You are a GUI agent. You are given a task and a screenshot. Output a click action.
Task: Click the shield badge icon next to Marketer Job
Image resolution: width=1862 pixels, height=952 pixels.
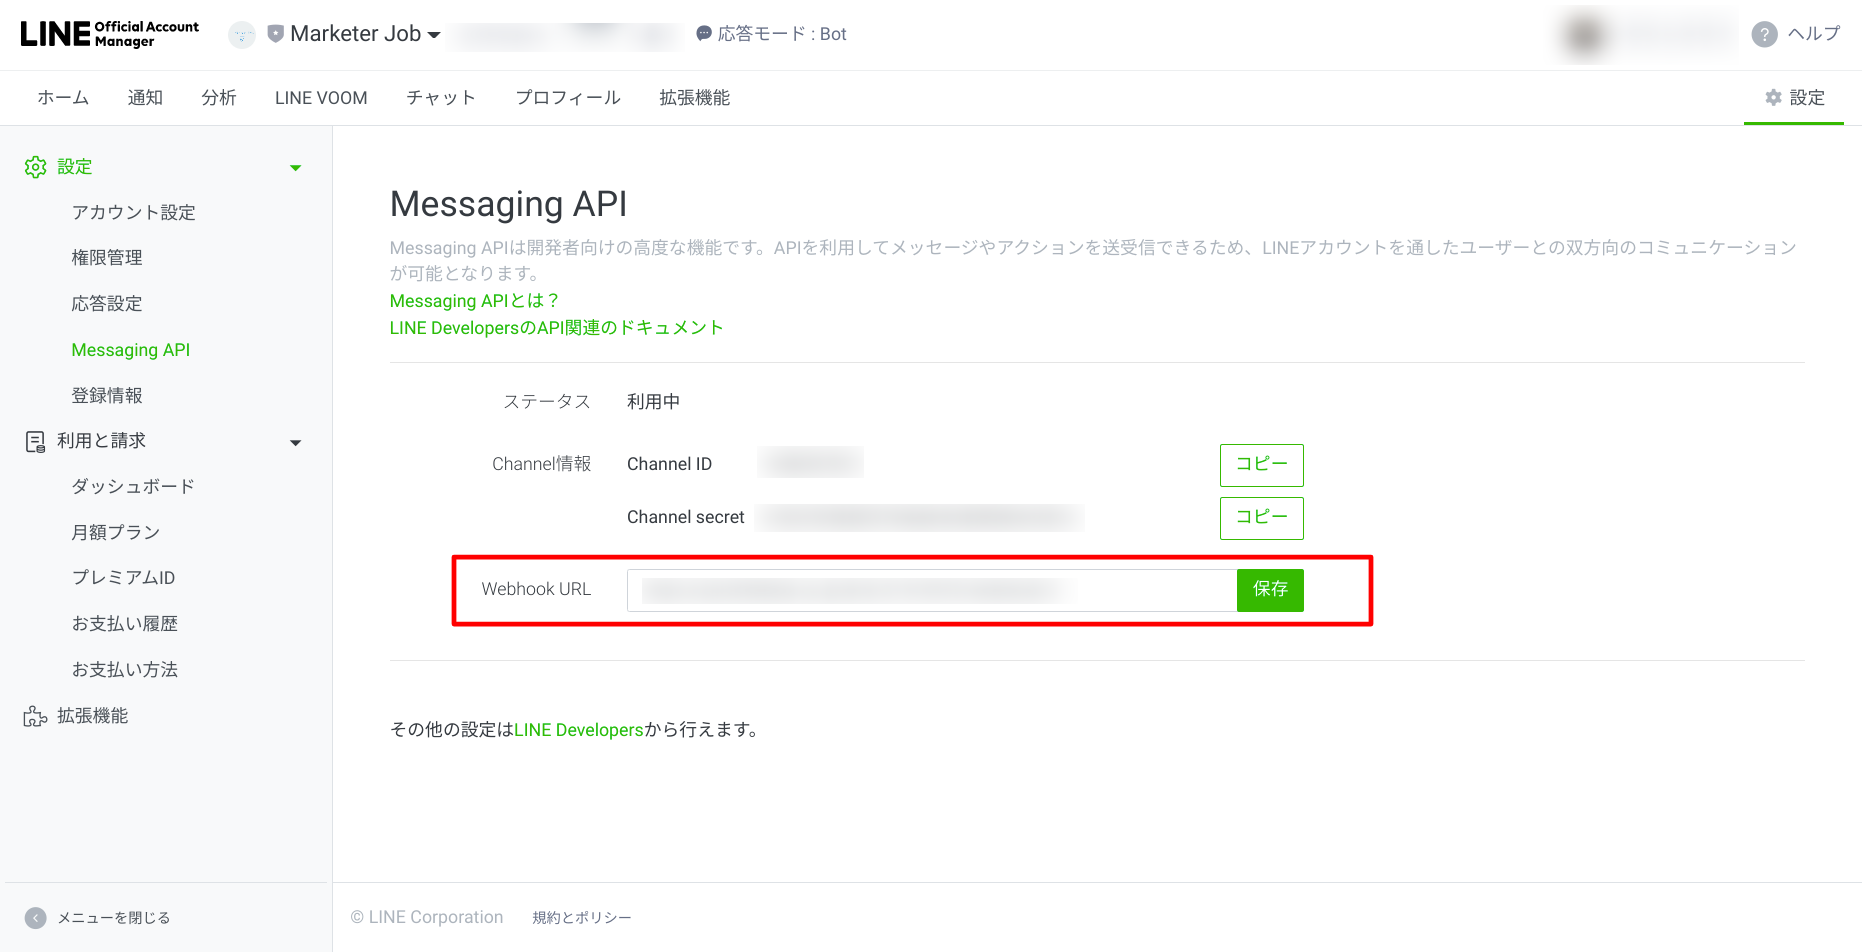[x=276, y=34]
